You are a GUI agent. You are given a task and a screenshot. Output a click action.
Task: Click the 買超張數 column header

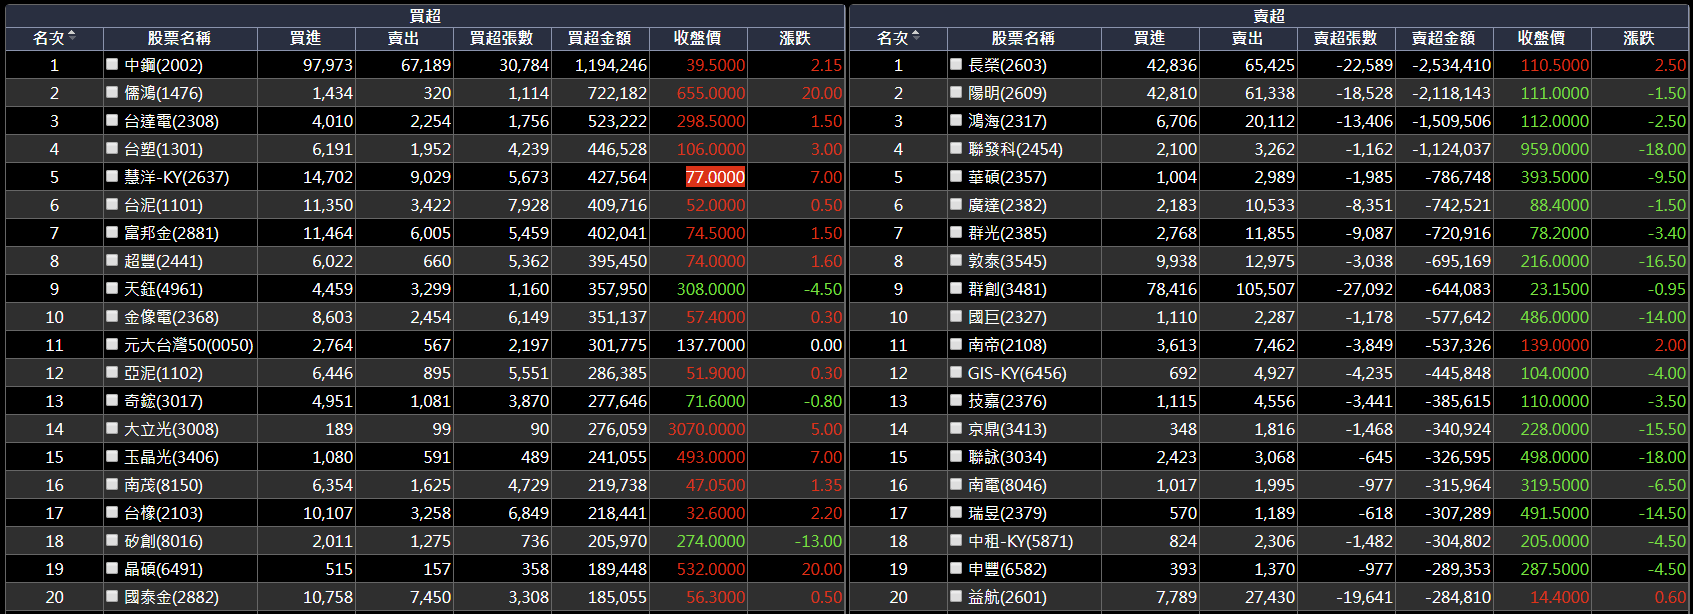(x=502, y=38)
